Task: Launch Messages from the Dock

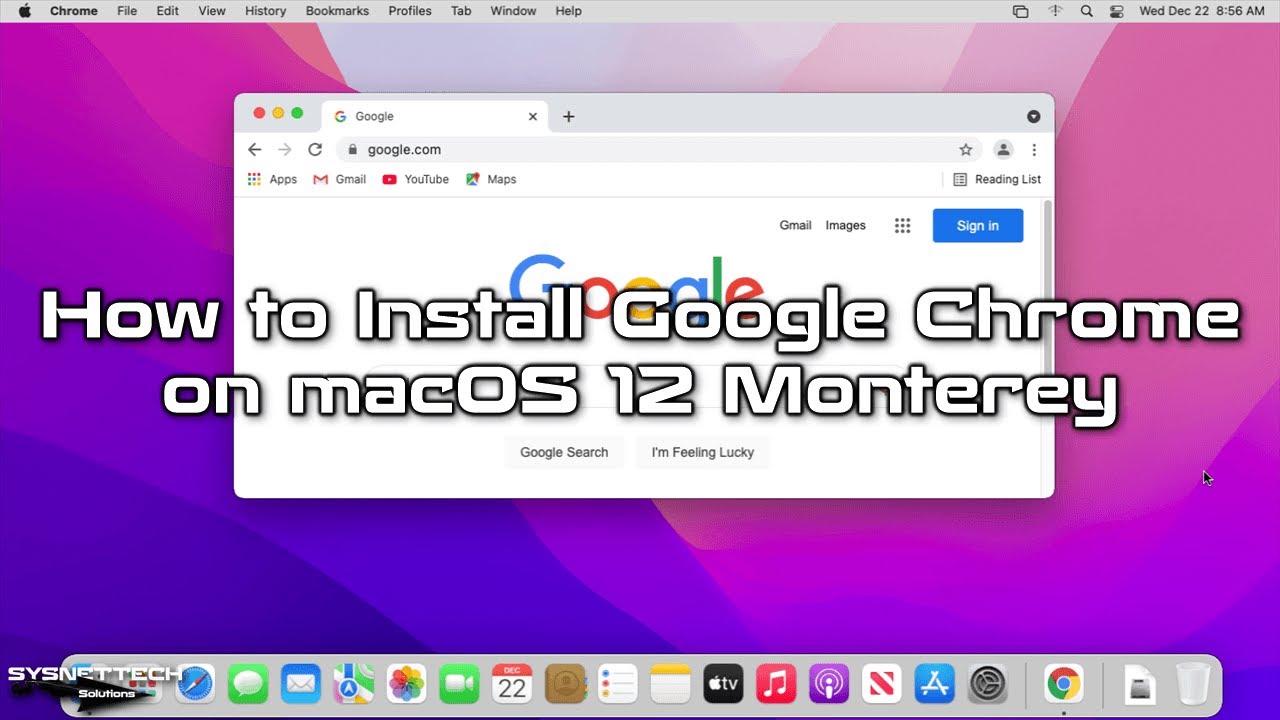Action: pos(248,684)
